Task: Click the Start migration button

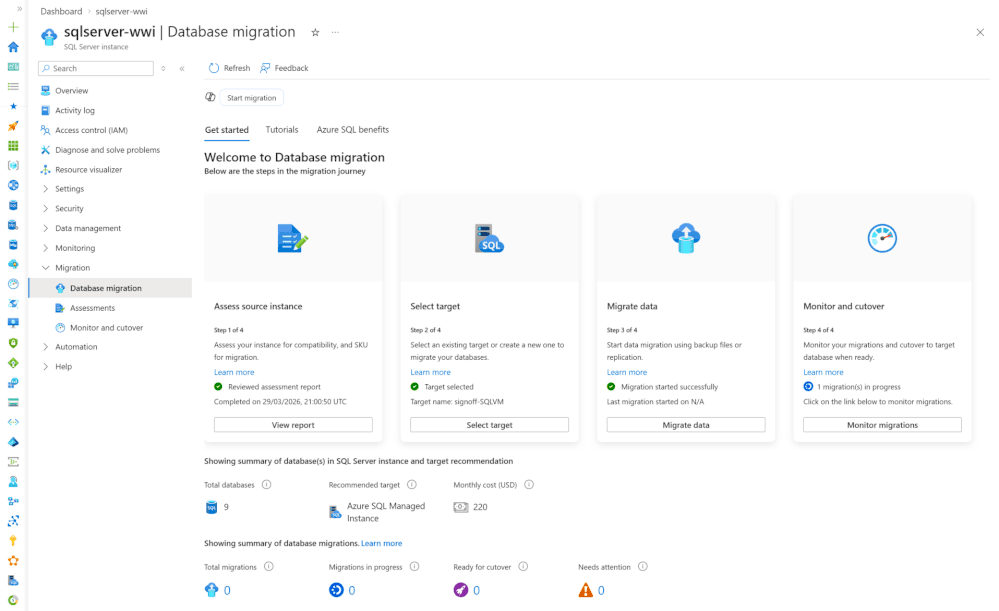Action: 252,98
